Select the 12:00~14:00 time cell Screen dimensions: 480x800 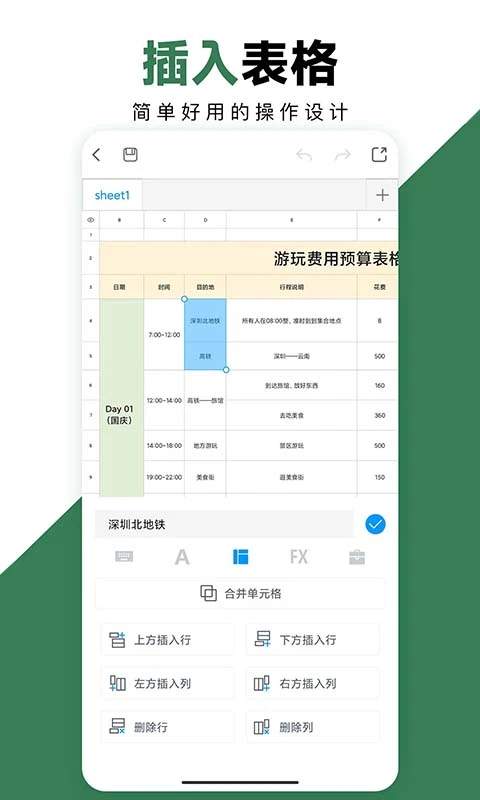164,401
